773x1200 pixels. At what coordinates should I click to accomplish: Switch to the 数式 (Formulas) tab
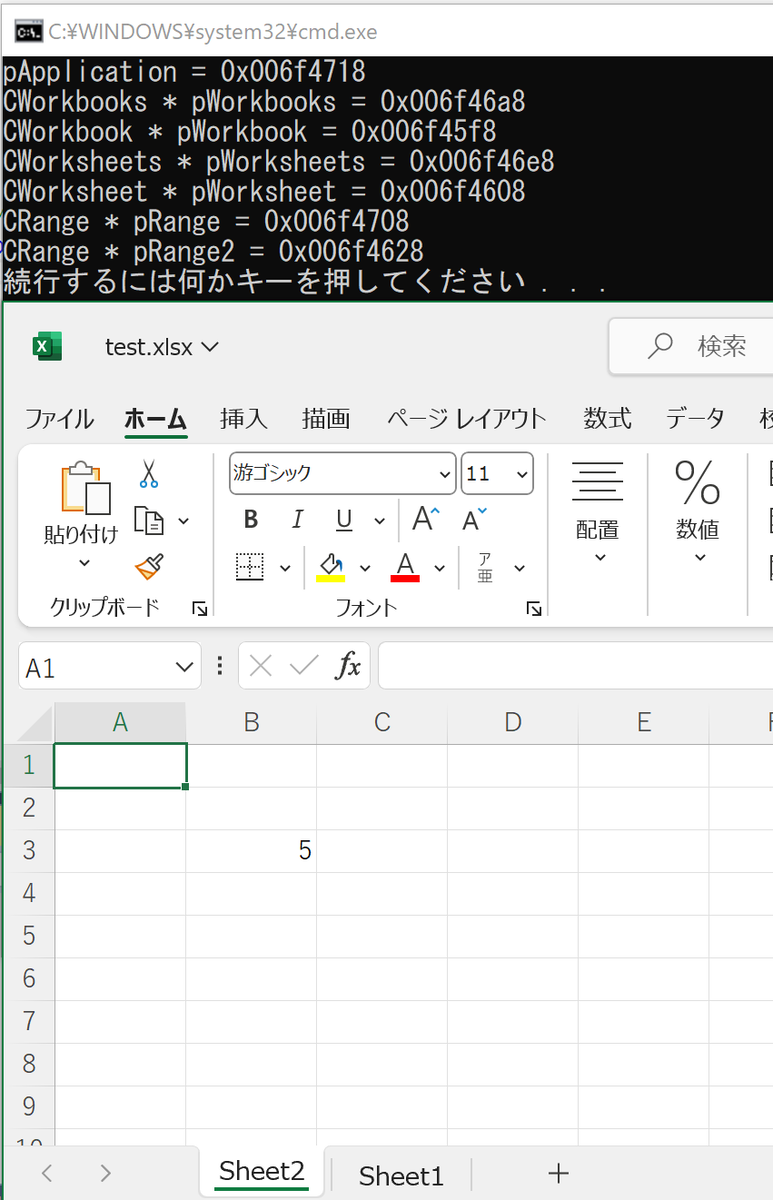click(608, 419)
